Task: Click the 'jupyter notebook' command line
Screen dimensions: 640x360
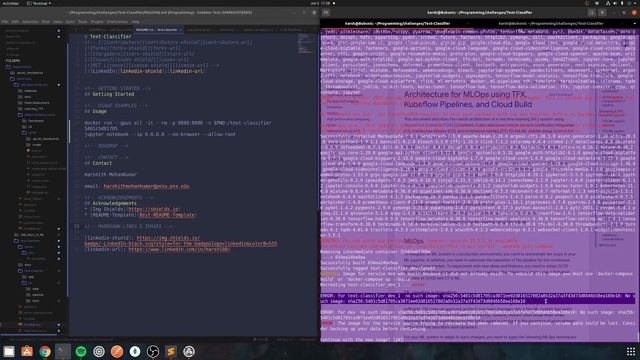Action: (x=160, y=134)
